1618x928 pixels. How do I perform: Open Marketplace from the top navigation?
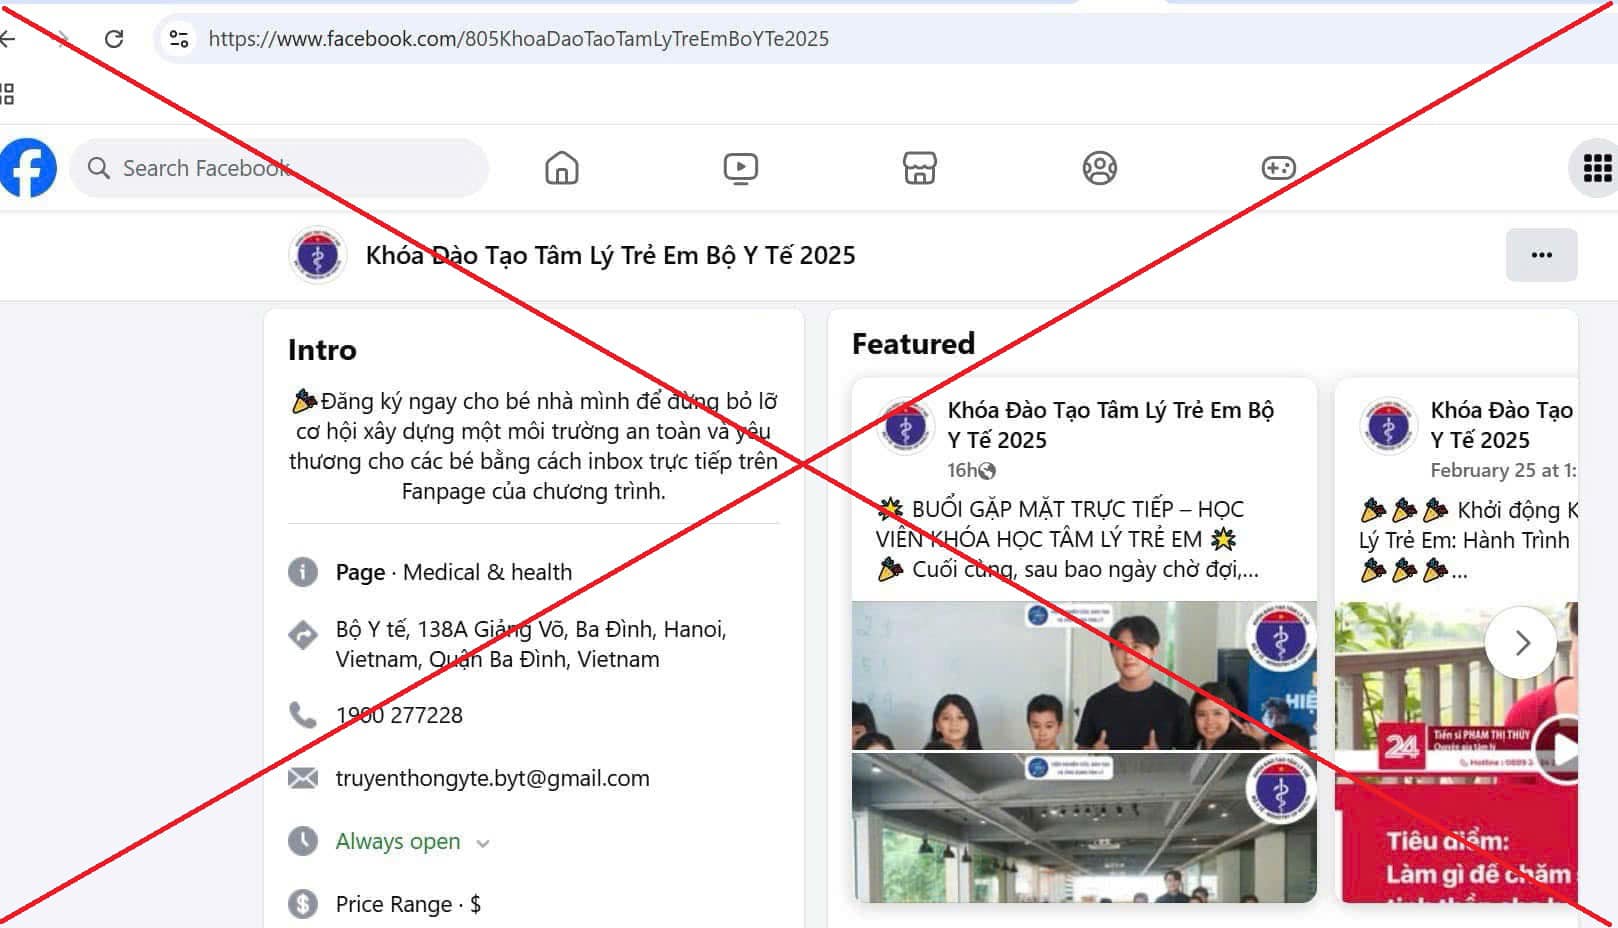pyautogui.click(x=919, y=168)
